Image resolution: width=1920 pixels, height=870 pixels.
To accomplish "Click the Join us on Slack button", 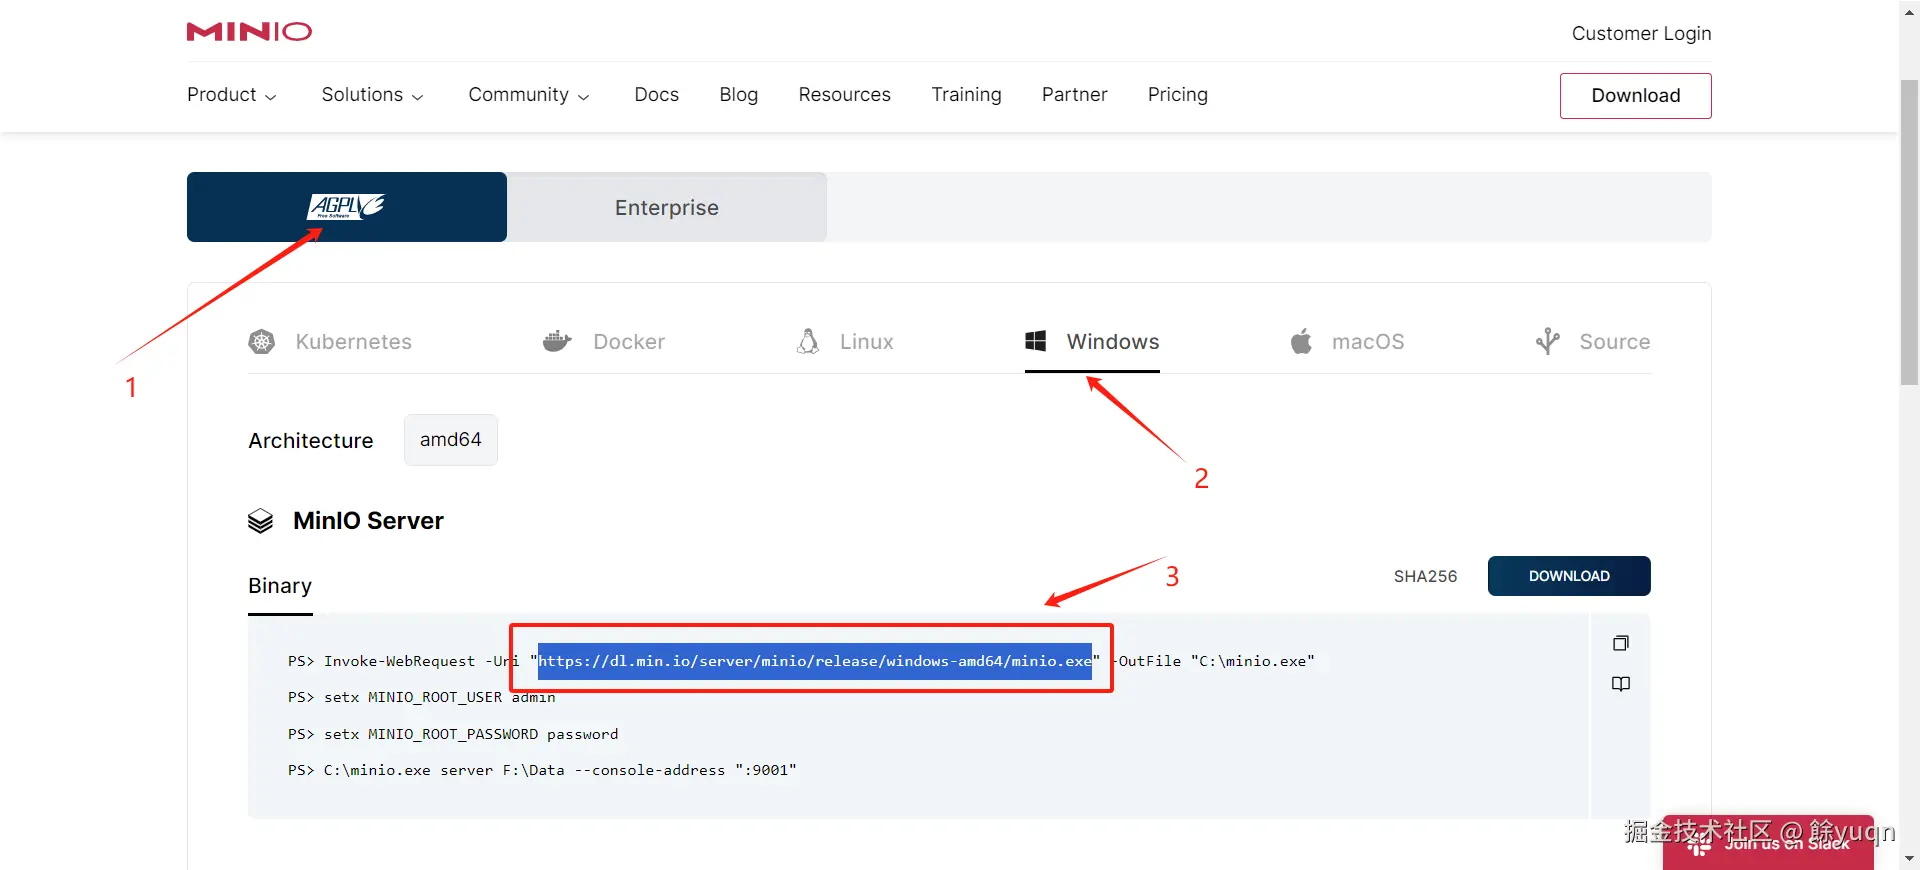I will click(x=1768, y=843).
